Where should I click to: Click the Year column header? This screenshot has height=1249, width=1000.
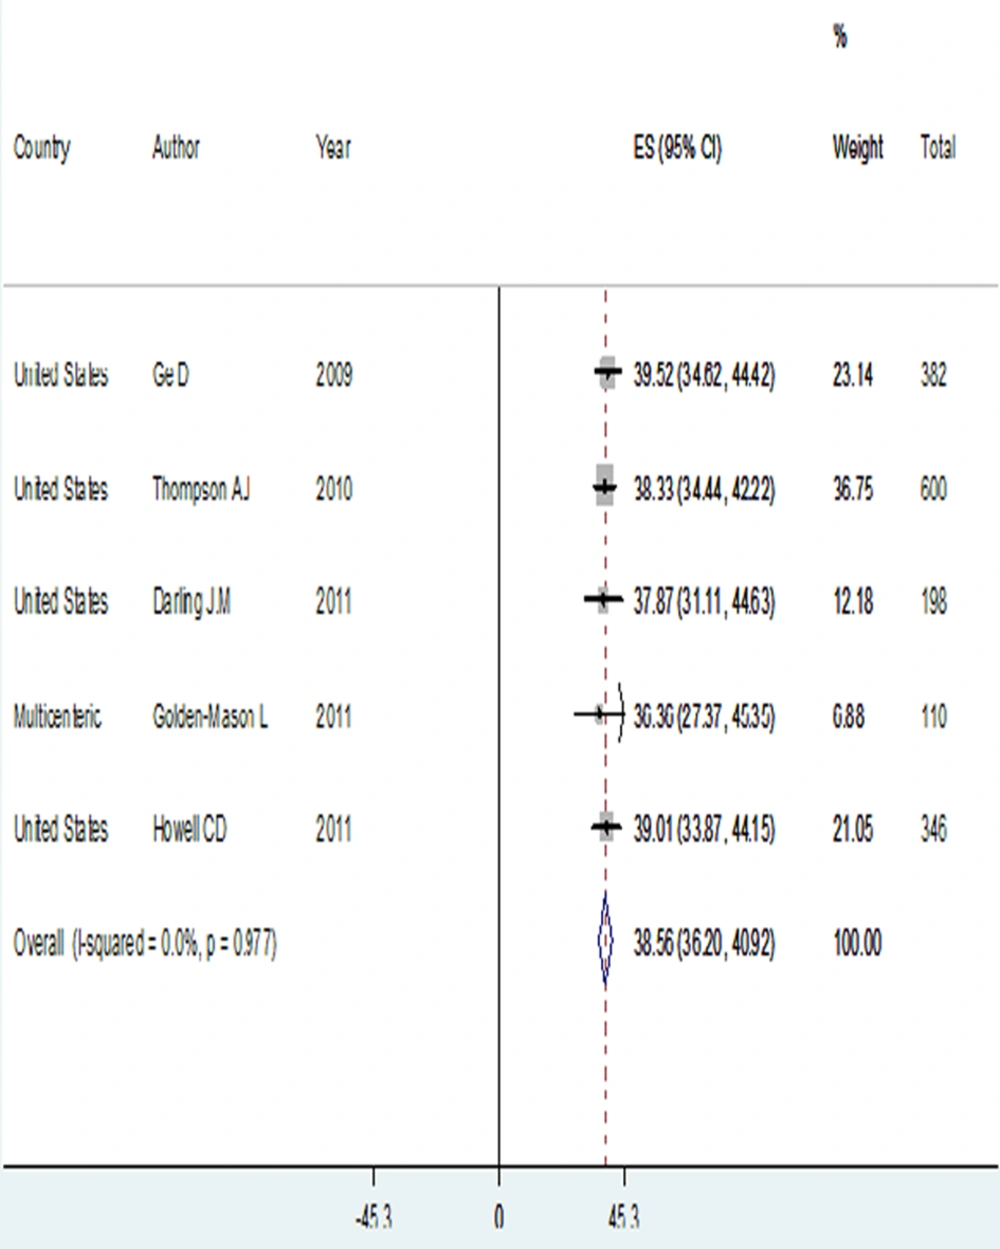point(333,148)
